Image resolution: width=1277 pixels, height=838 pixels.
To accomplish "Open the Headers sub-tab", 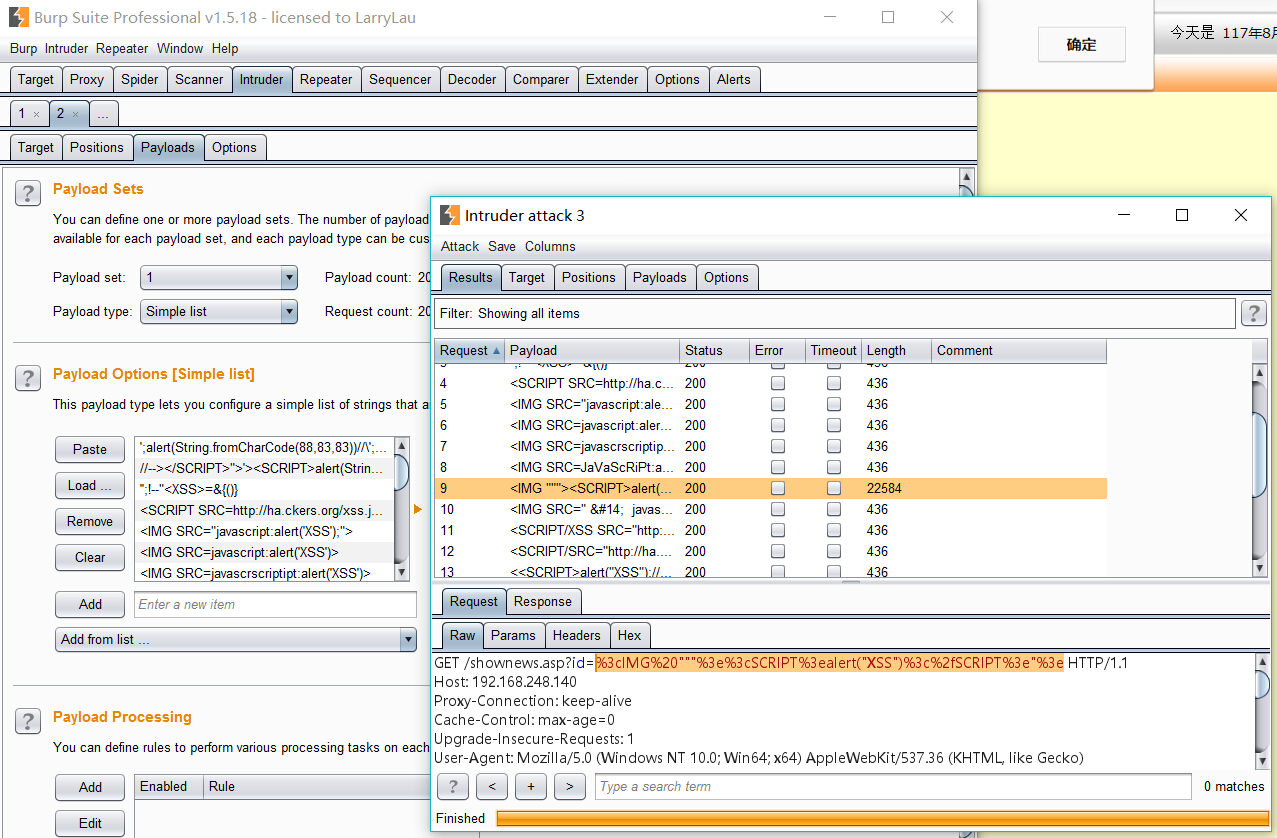I will (x=577, y=635).
